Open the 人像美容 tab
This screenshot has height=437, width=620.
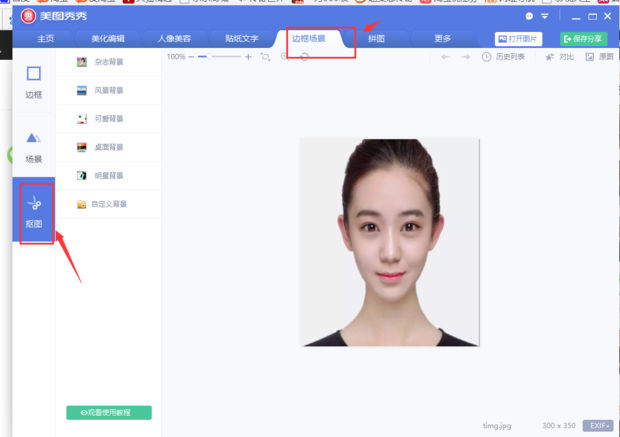(174, 39)
